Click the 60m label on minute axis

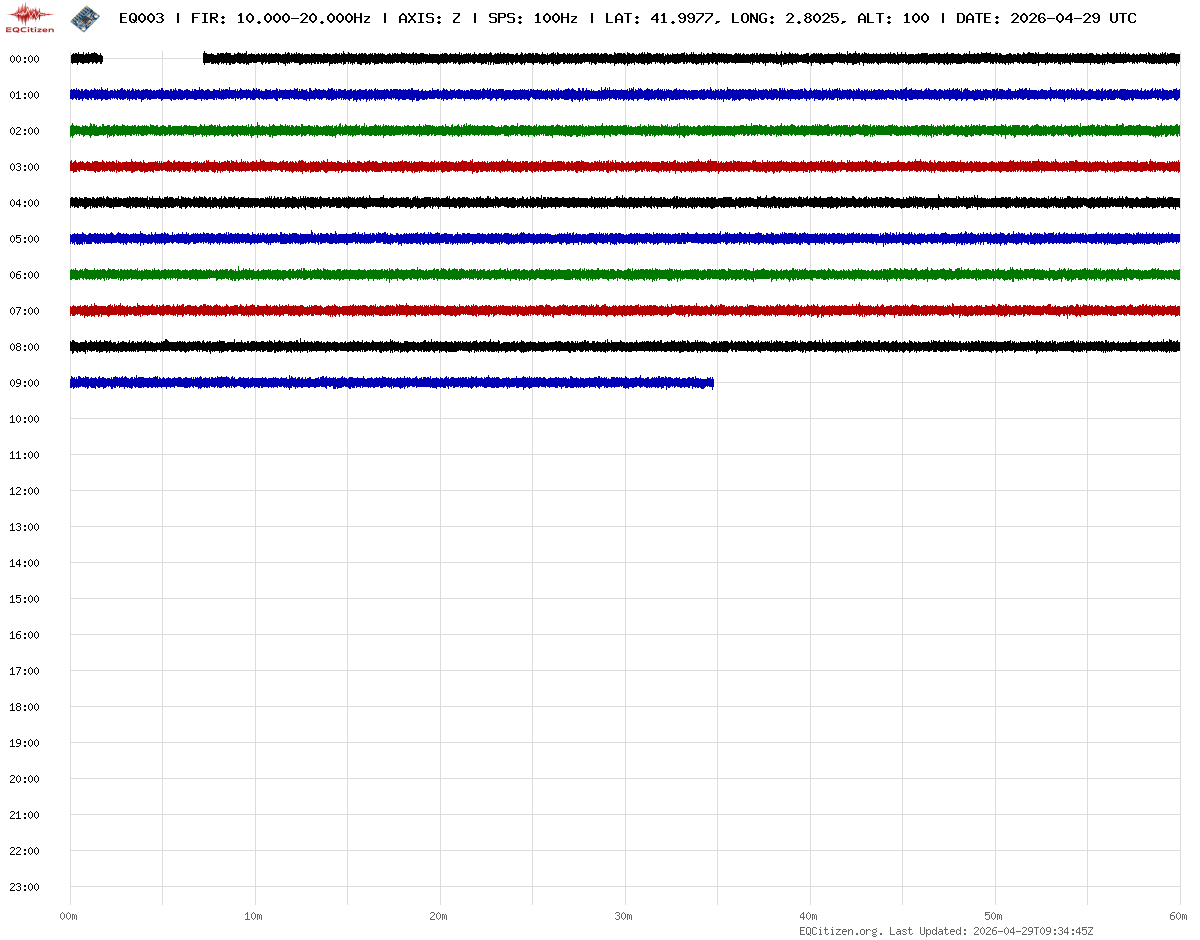1179,916
